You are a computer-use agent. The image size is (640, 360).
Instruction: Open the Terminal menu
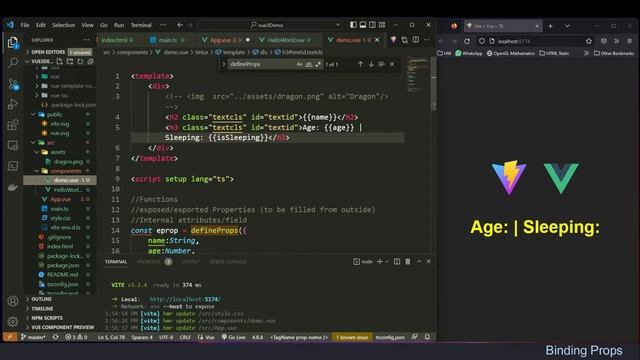click(x=141, y=25)
